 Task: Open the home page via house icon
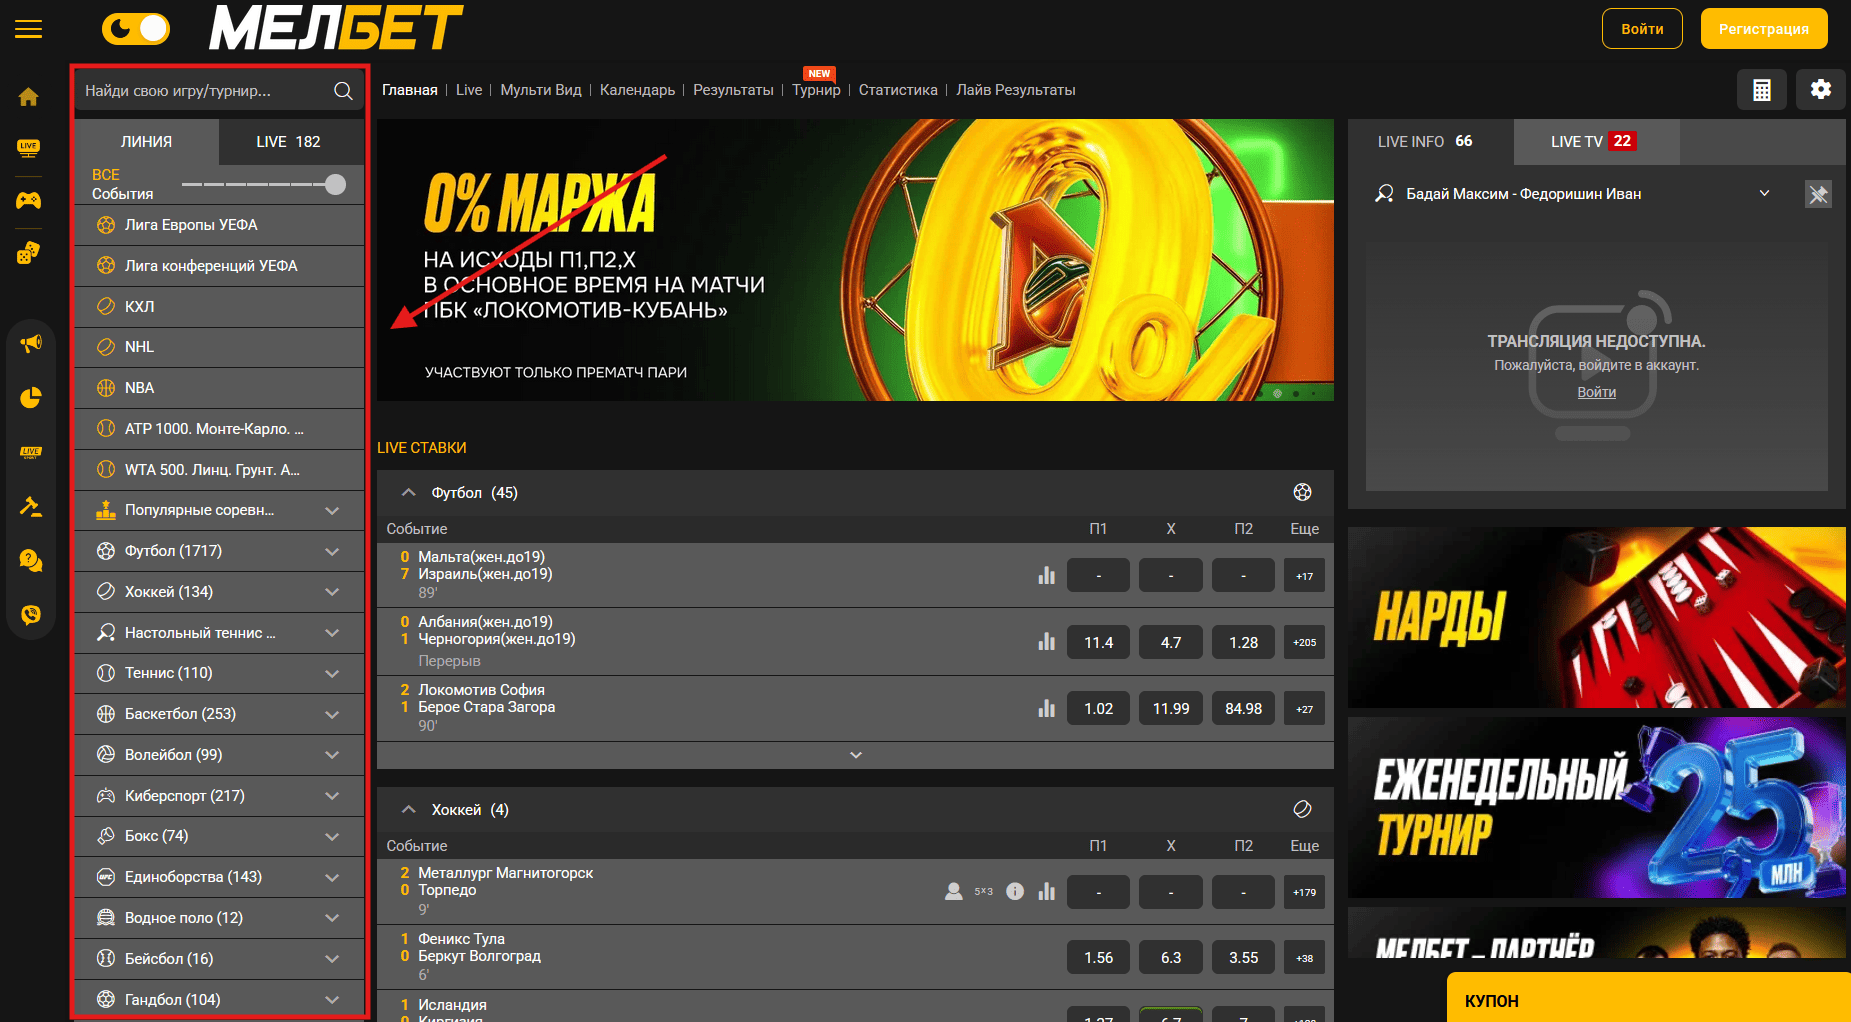coord(29,96)
